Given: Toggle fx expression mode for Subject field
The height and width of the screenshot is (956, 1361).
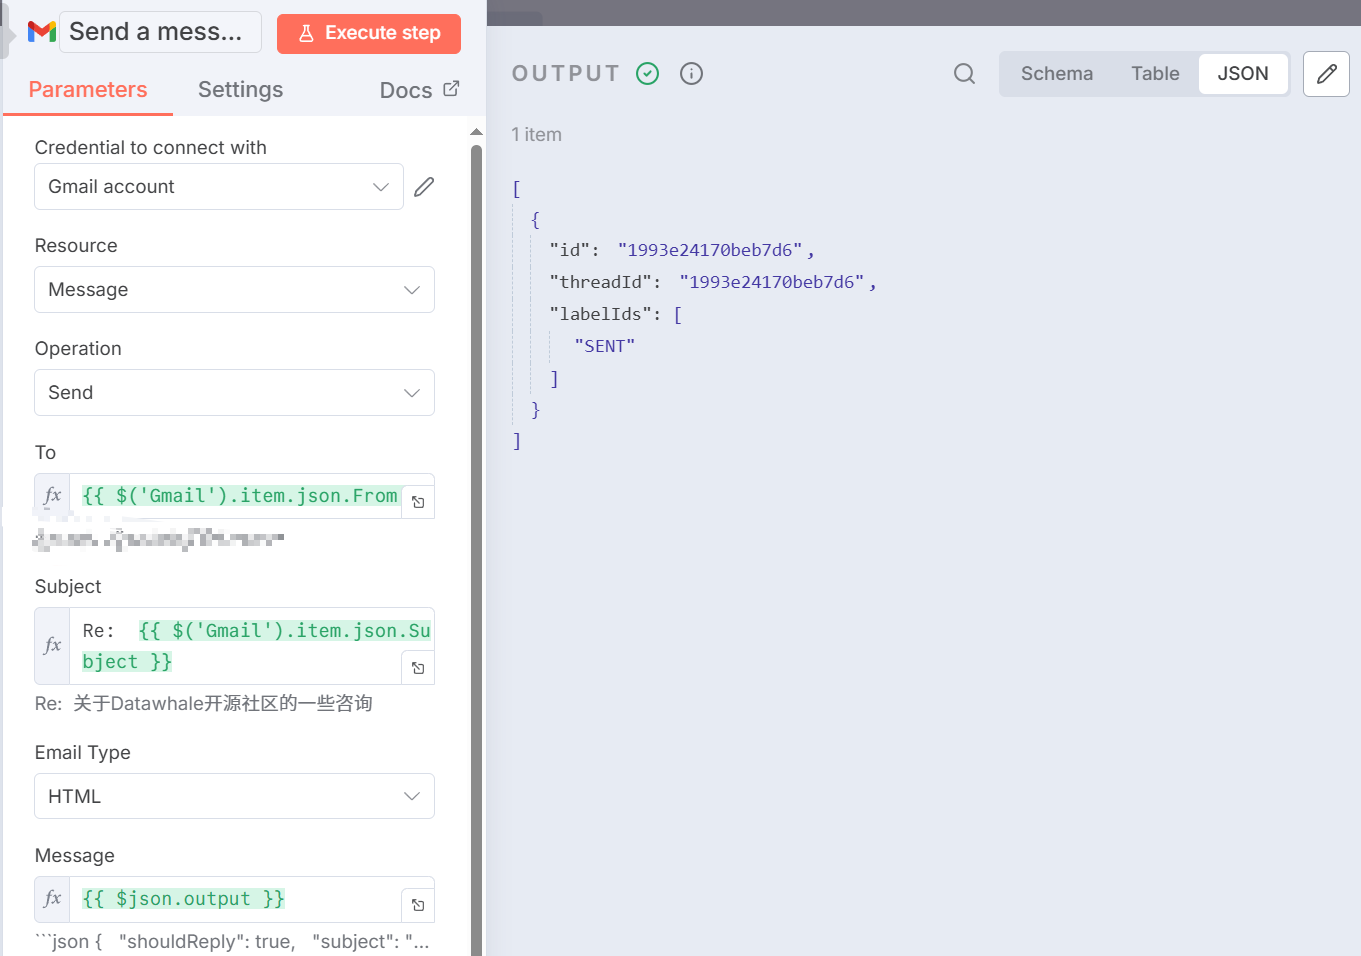Looking at the screenshot, I should coord(53,646).
